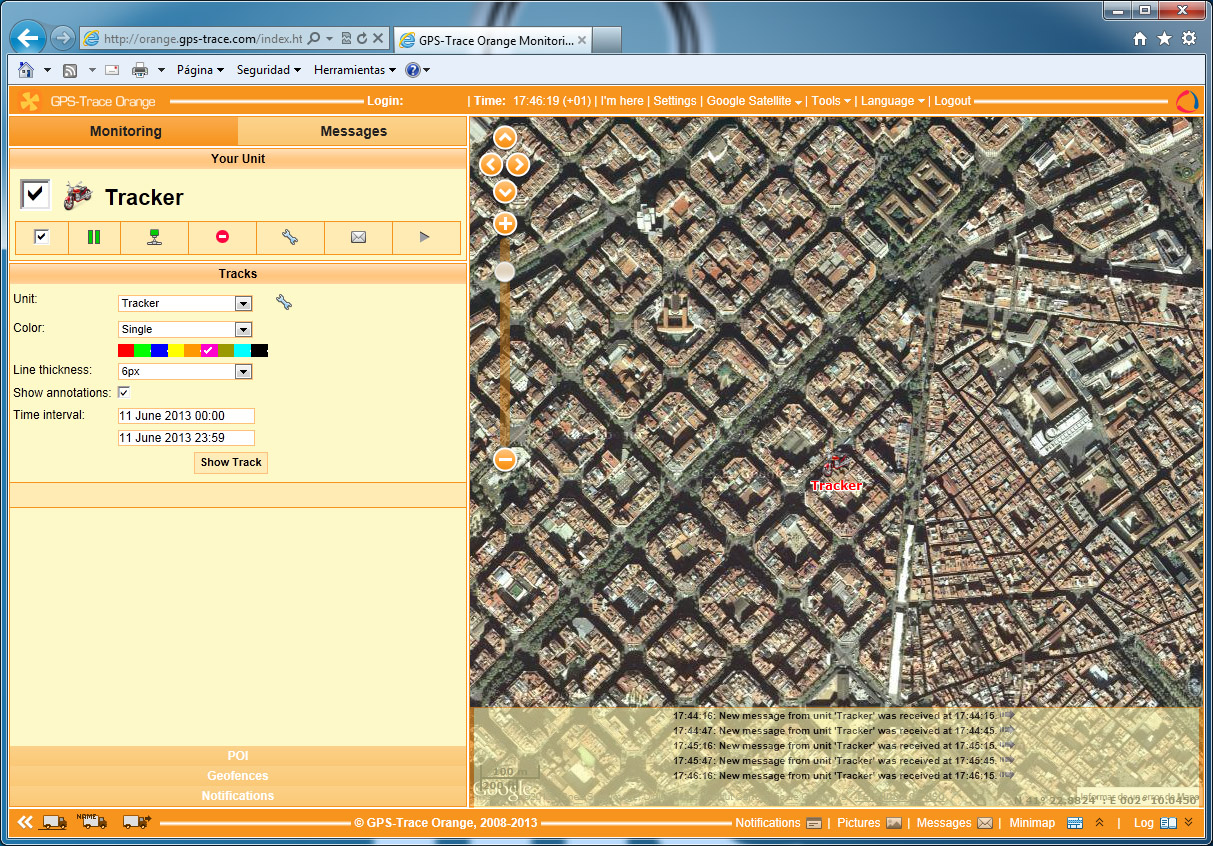Click the Logout link
1213x846 pixels.
point(953,101)
